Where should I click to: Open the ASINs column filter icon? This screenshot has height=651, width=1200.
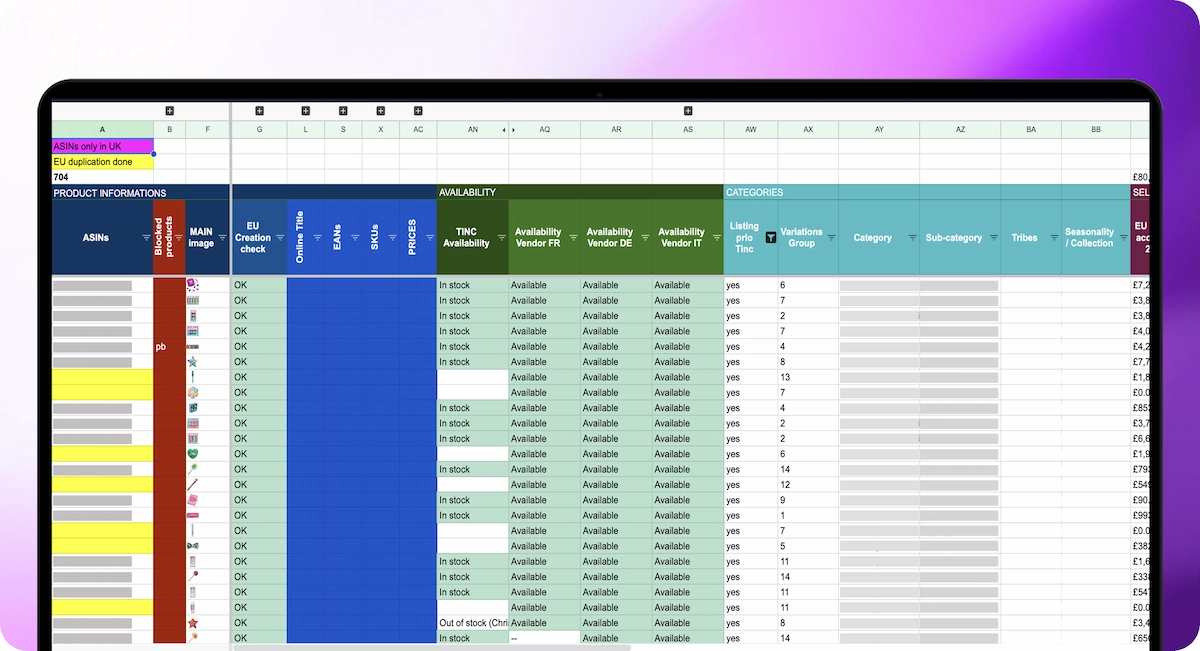[146, 238]
